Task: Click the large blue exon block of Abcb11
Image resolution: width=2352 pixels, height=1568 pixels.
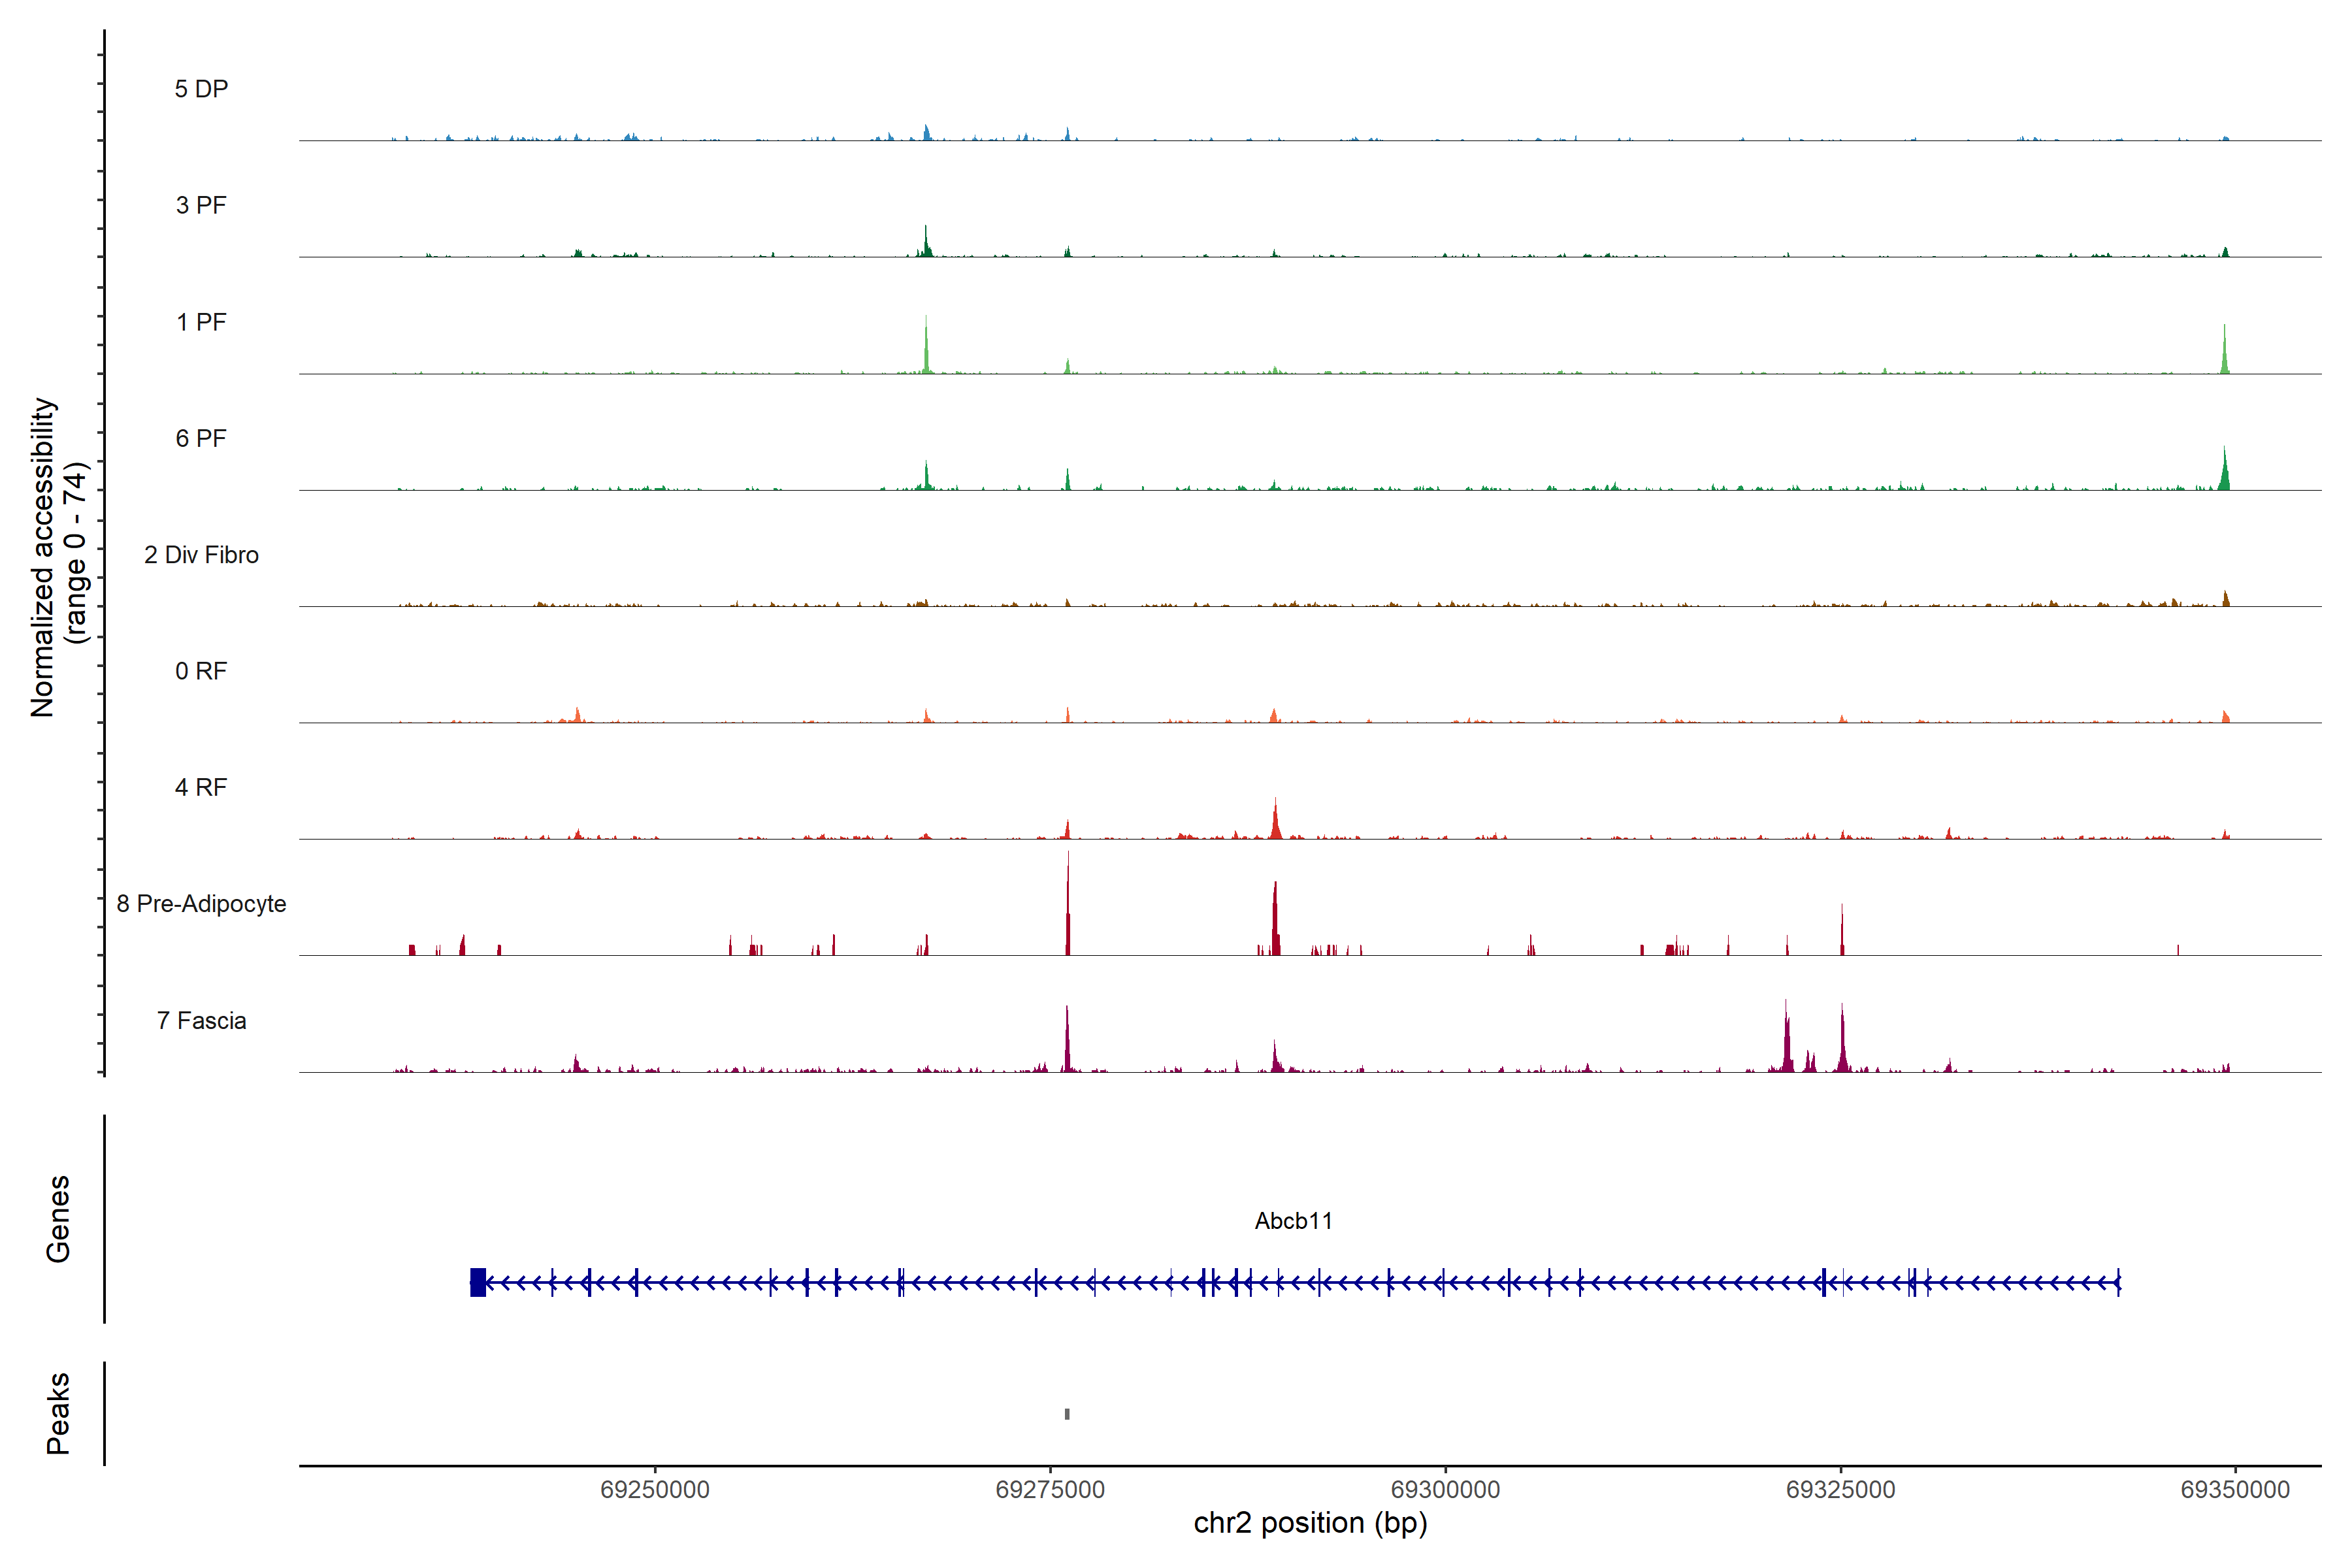Action: (478, 1282)
